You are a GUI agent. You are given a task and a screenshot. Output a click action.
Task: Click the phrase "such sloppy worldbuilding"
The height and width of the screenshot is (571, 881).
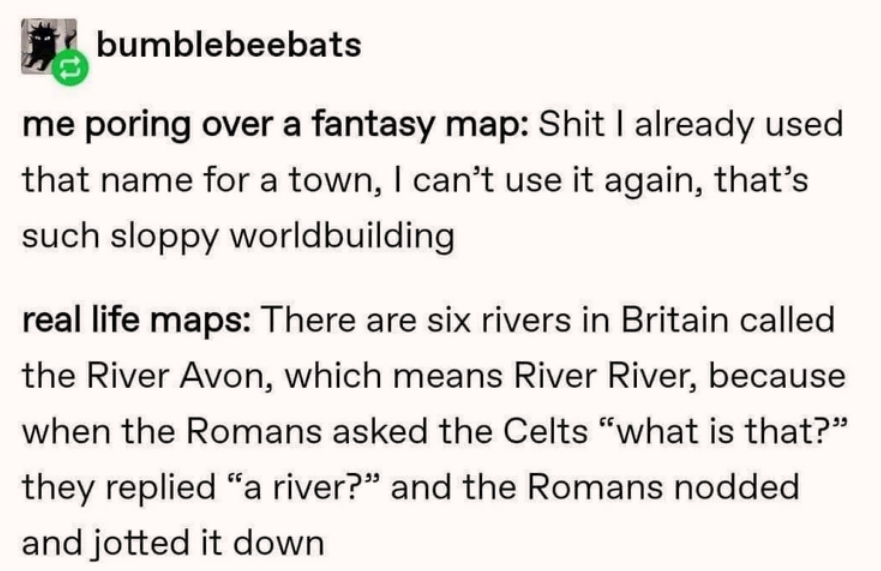point(237,237)
